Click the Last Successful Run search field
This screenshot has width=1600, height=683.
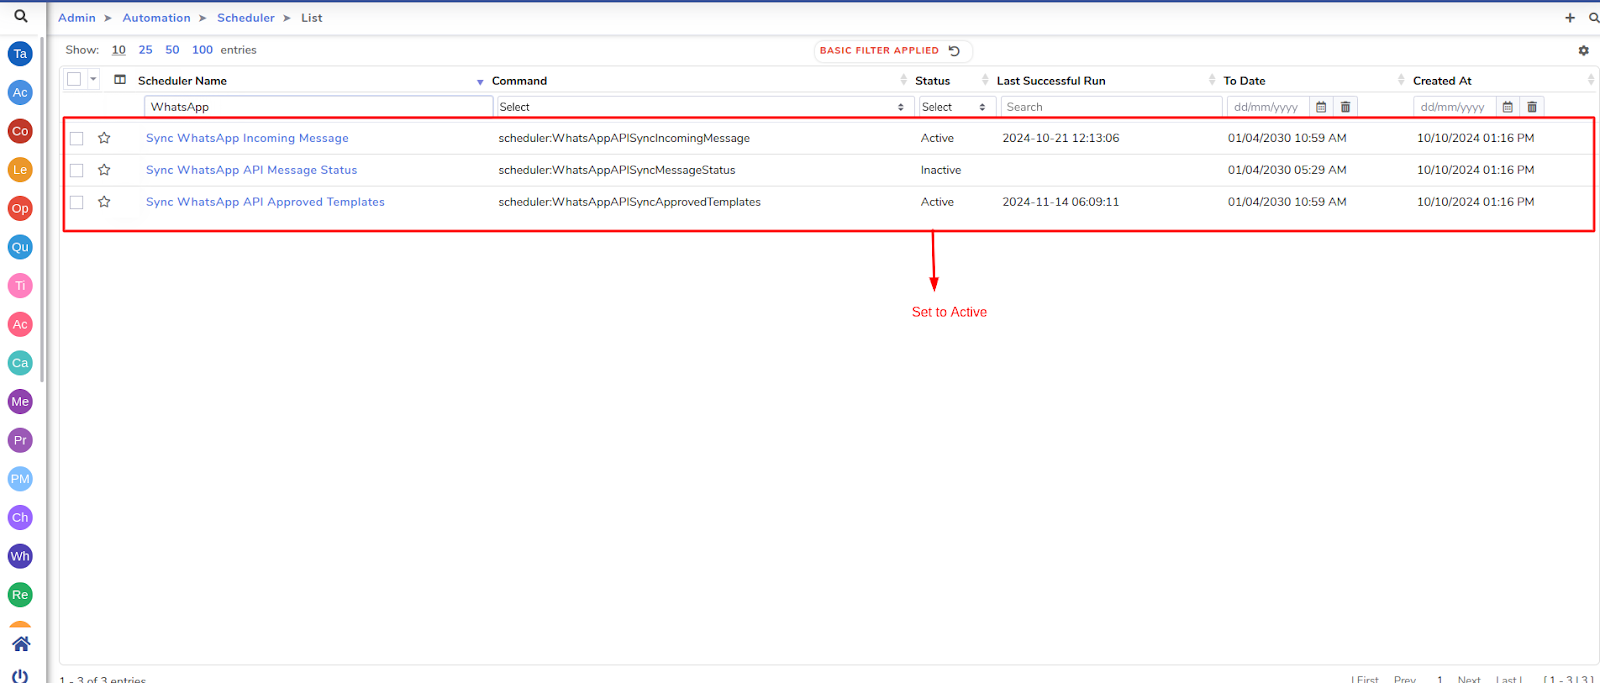(x=1111, y=107)
